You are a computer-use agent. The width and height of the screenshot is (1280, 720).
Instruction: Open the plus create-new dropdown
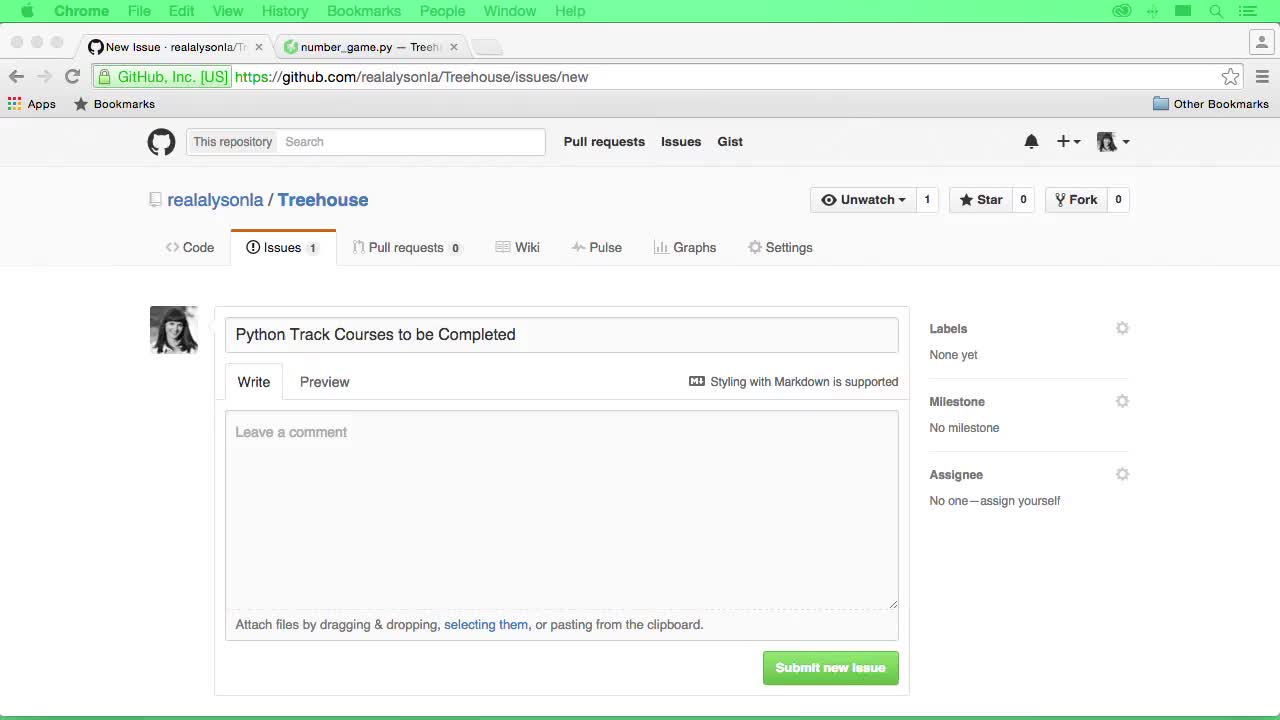coord(1068,142)
